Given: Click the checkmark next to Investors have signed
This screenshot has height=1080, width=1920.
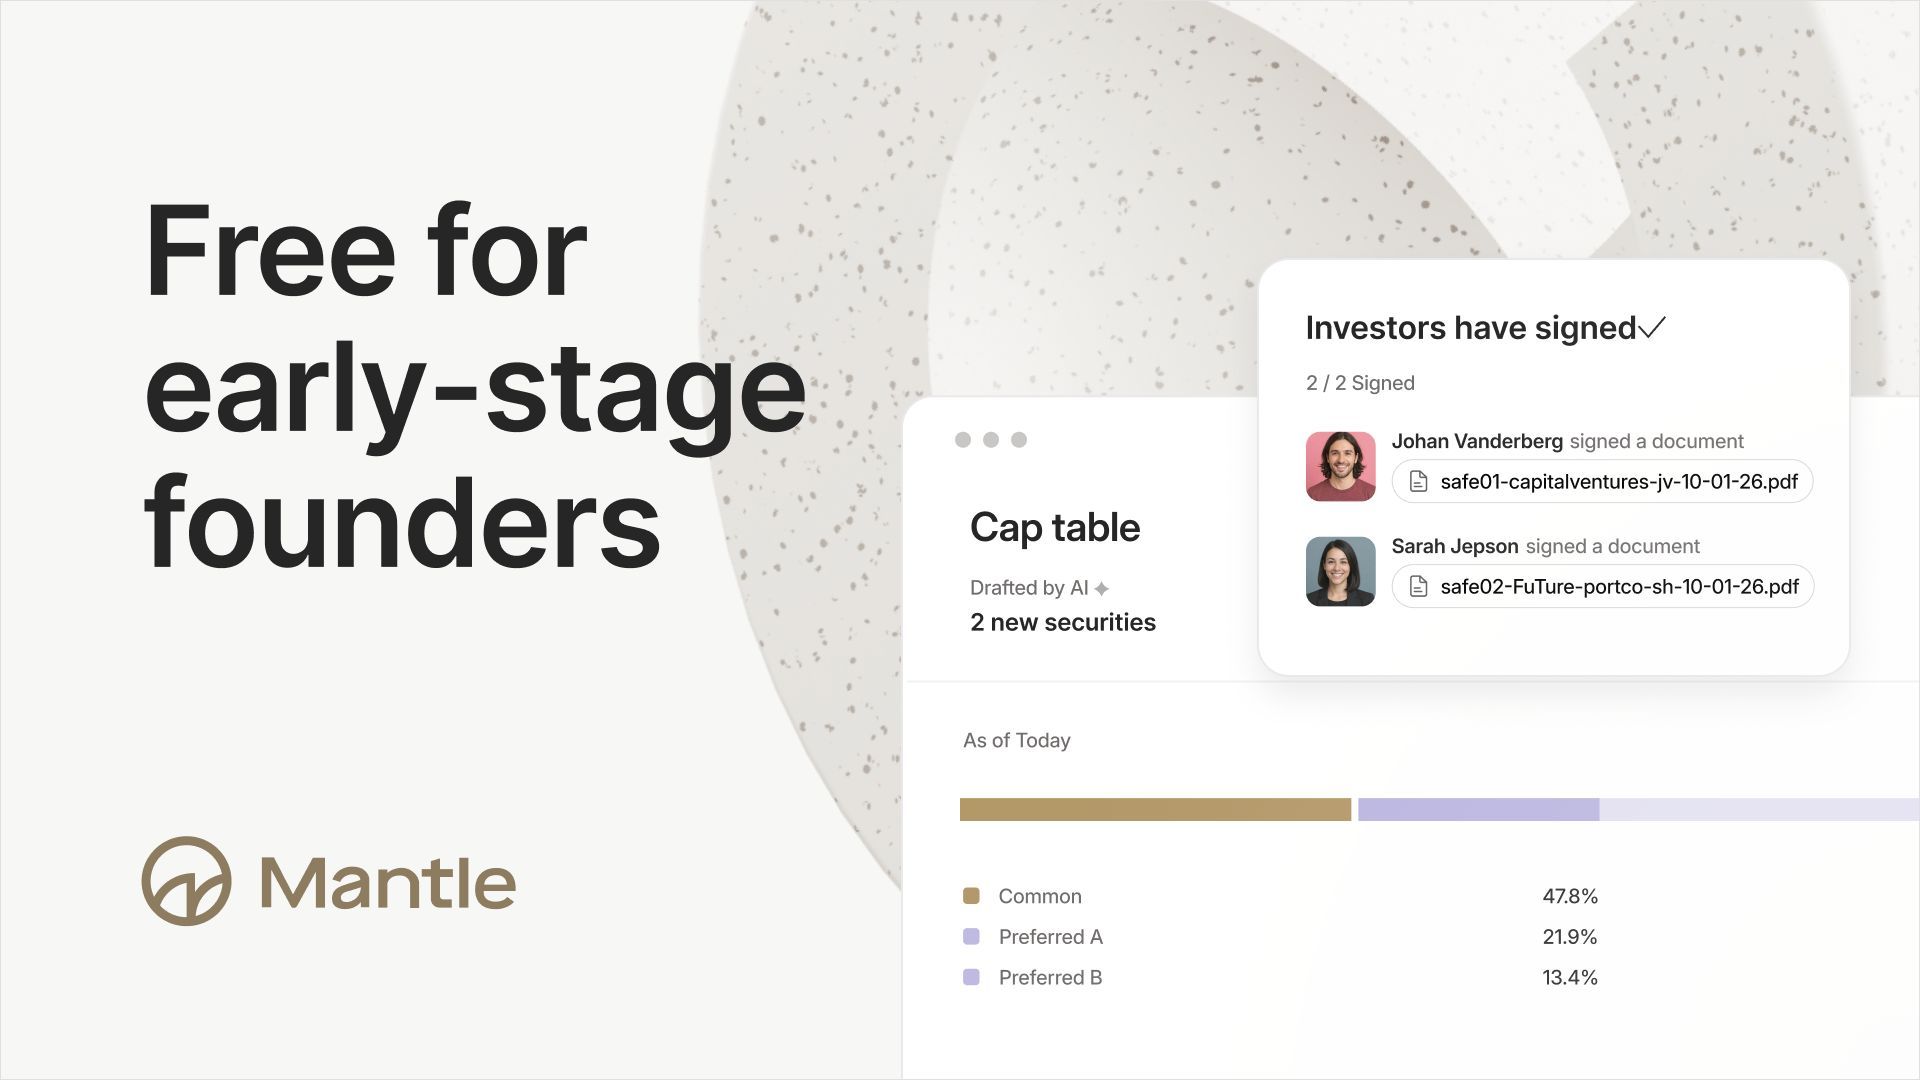Looking at the screenshot, I should [x=1652, y=327].
